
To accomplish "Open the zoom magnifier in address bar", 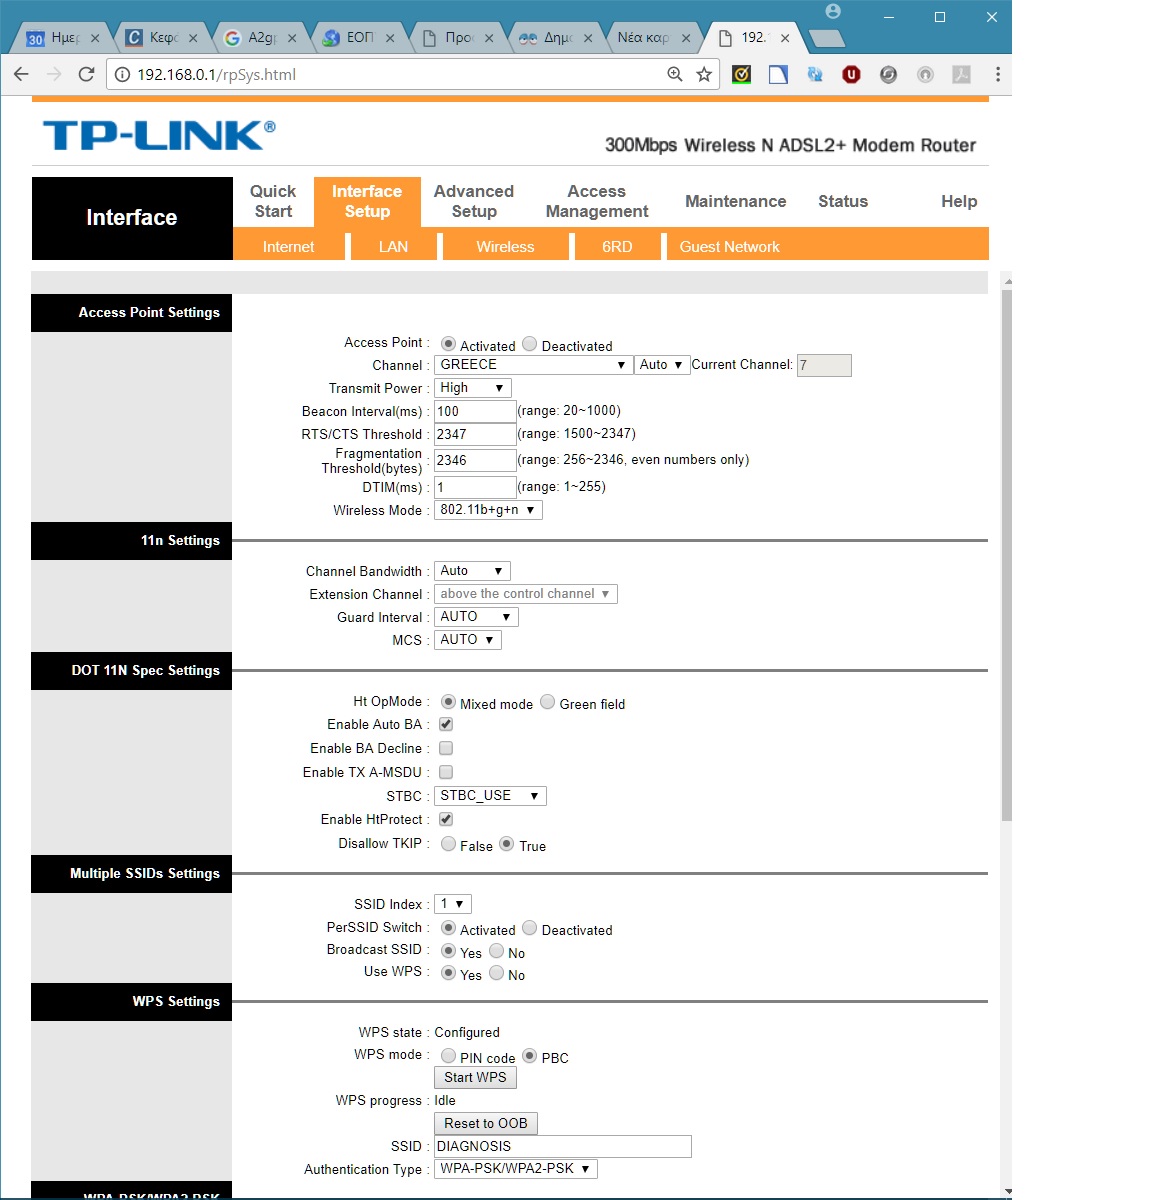I will click(x=675, y=74).
